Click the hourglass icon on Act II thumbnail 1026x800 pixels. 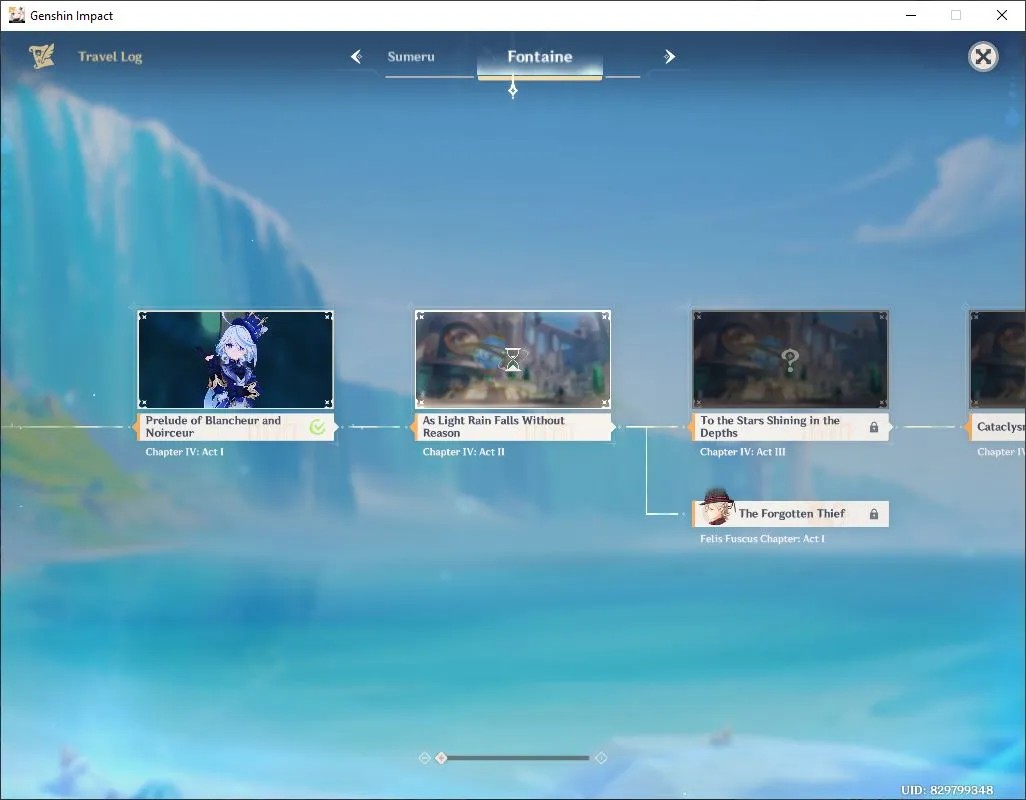[513, 359]
